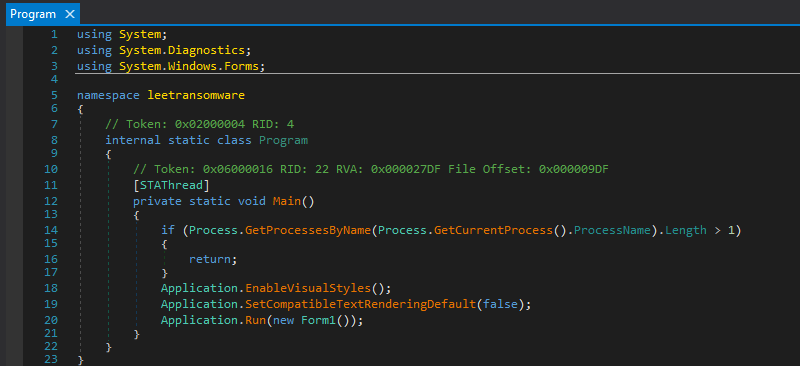Click the using System directive on line 1

(x=122, y=35)
